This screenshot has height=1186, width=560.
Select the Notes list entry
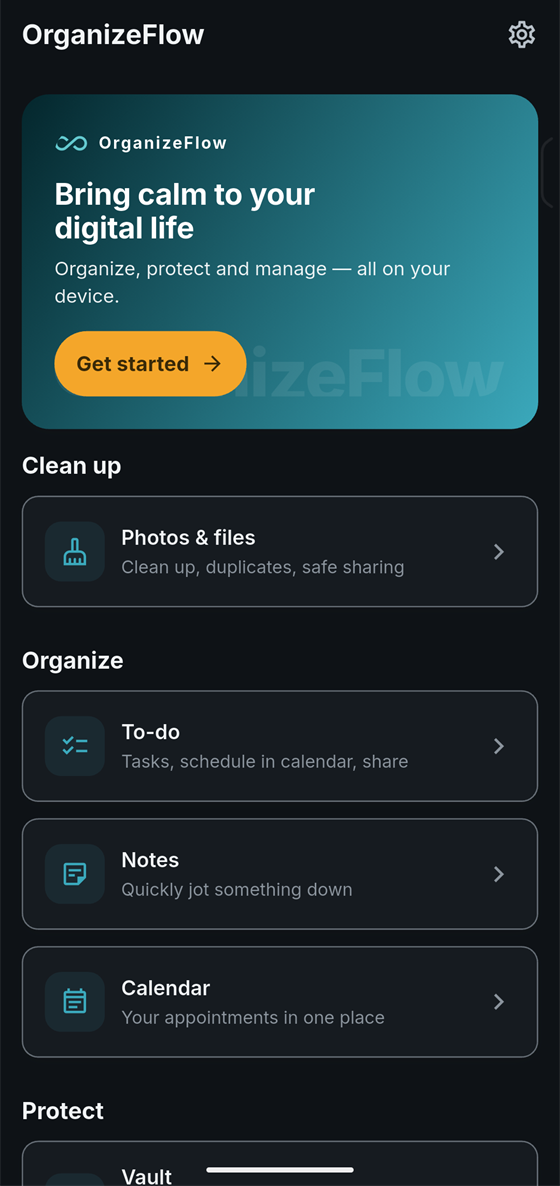[x=280, y=874]
